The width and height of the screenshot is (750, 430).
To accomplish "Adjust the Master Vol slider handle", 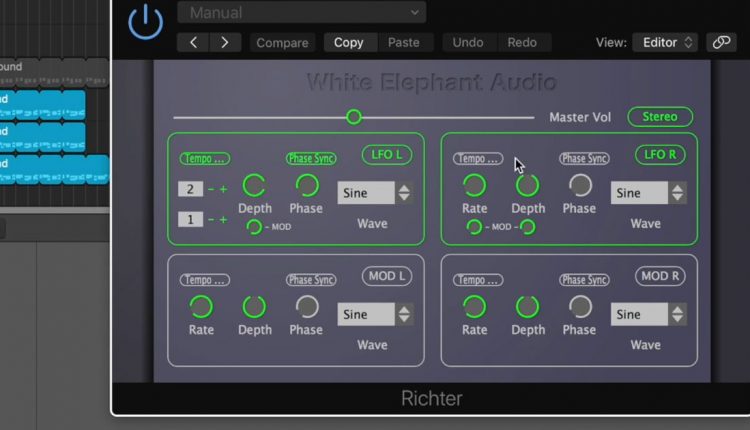I will (x=354, y=117).
